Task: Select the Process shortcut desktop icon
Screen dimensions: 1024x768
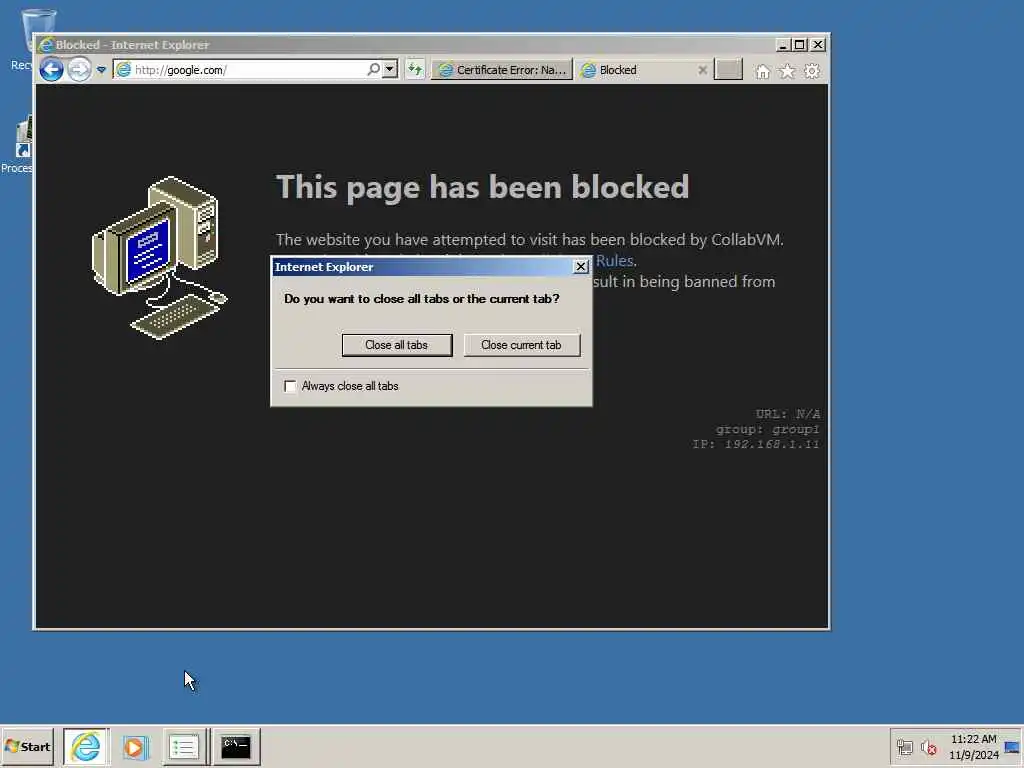Action: (x=16, y=145)
